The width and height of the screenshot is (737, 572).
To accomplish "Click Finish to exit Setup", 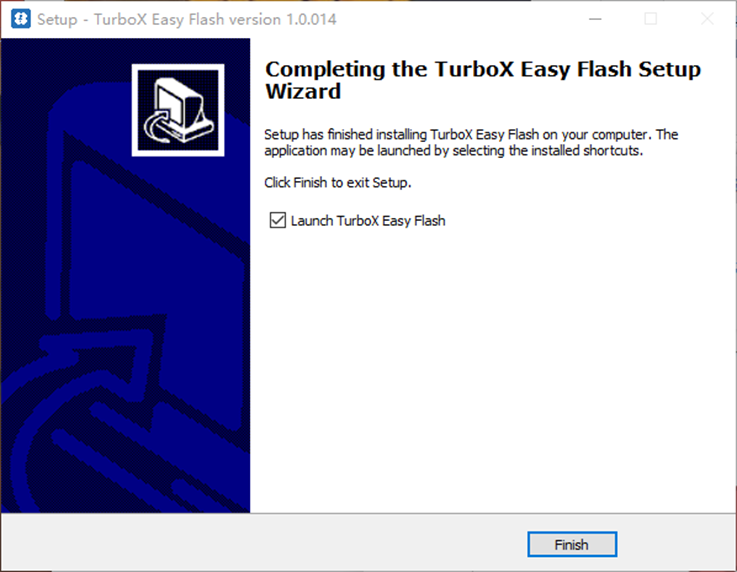I will pyautogui.click(x=572, y=544).
